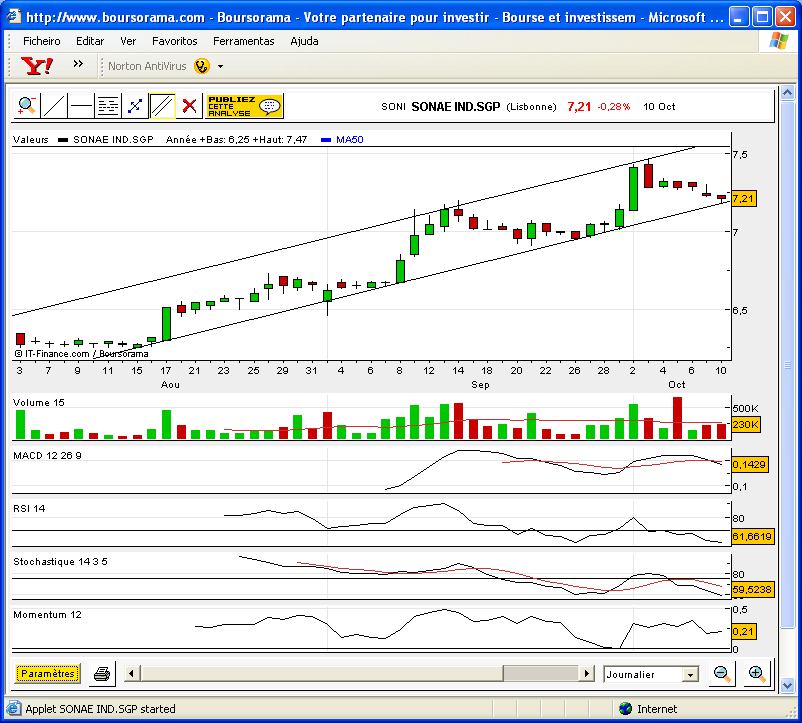Select the Fibonacci levels tool icon
Viewport: 802px width, 723px height.
(108, 106)
